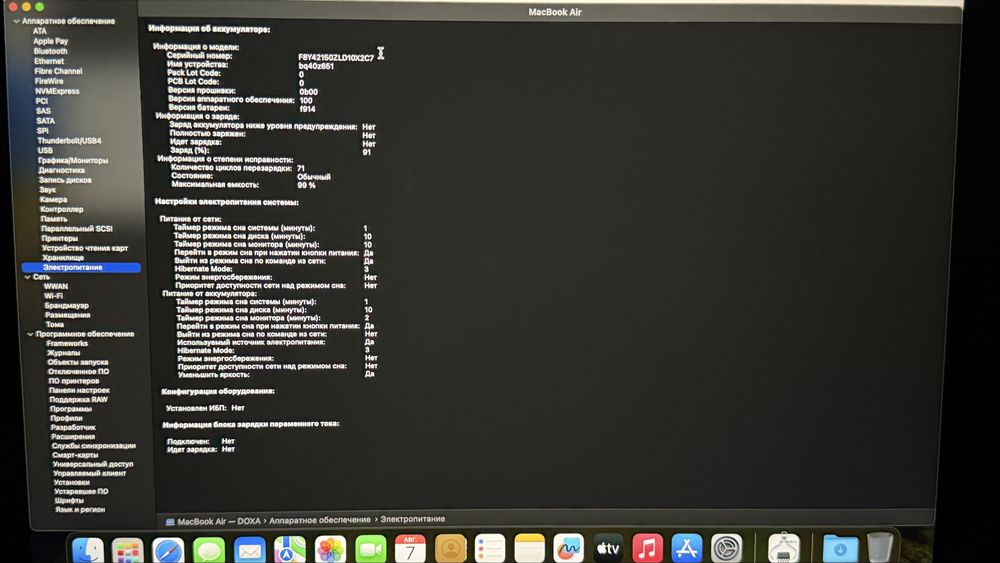Open the Downloads folder in the Dock
This screenshot has height=563, width=1000.
(840, 548)
